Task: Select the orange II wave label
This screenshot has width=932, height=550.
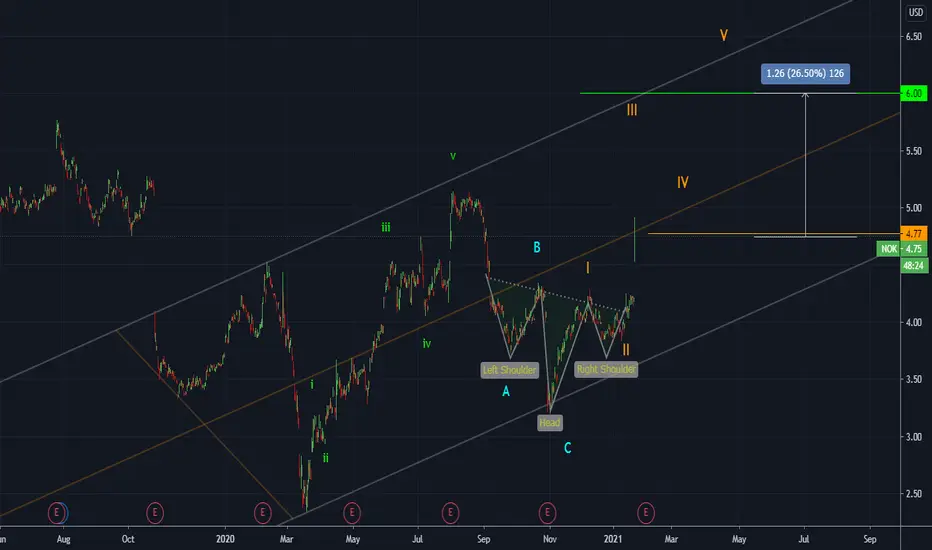Action: coord(626,350)
